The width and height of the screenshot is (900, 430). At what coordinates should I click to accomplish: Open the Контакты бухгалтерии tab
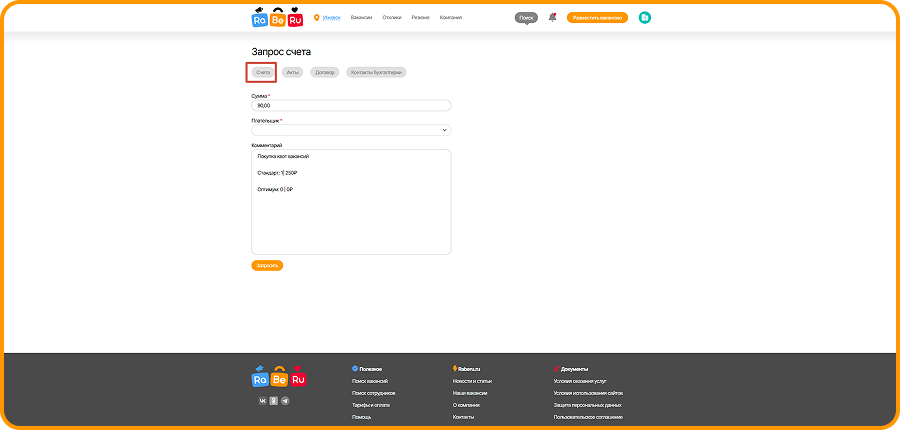[376, 72]
